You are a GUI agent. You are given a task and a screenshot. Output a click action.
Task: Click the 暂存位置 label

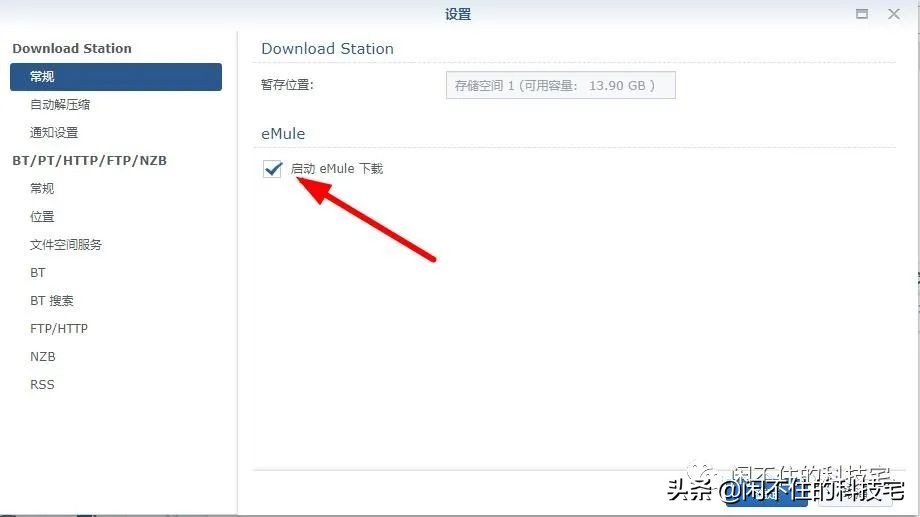click(x=288, y=85)
